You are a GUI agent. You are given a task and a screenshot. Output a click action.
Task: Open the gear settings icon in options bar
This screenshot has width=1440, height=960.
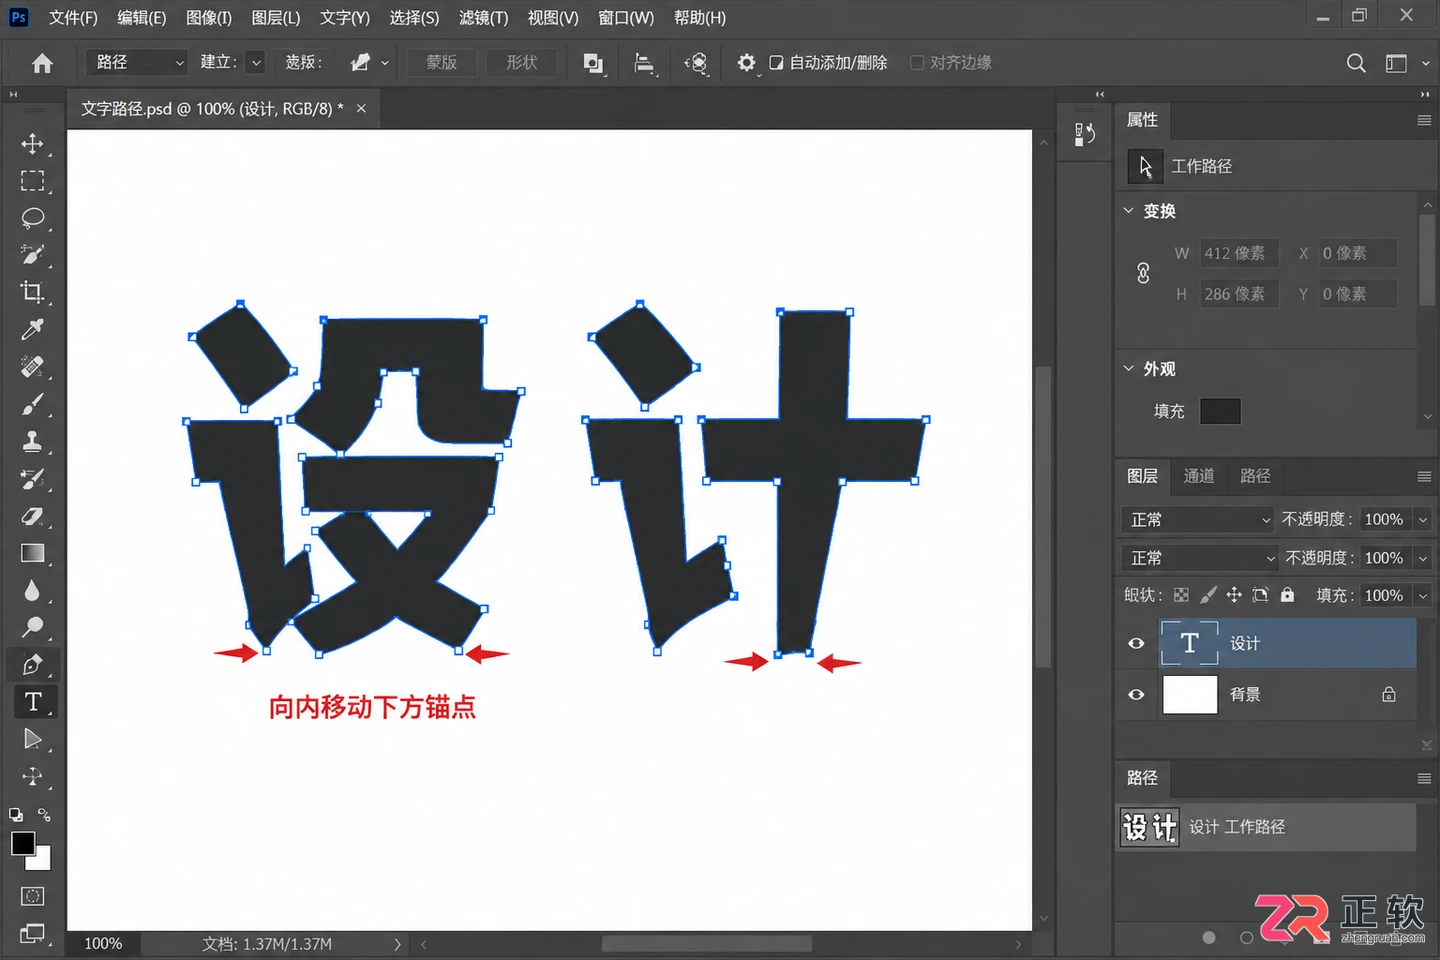[x=746, y=63]
